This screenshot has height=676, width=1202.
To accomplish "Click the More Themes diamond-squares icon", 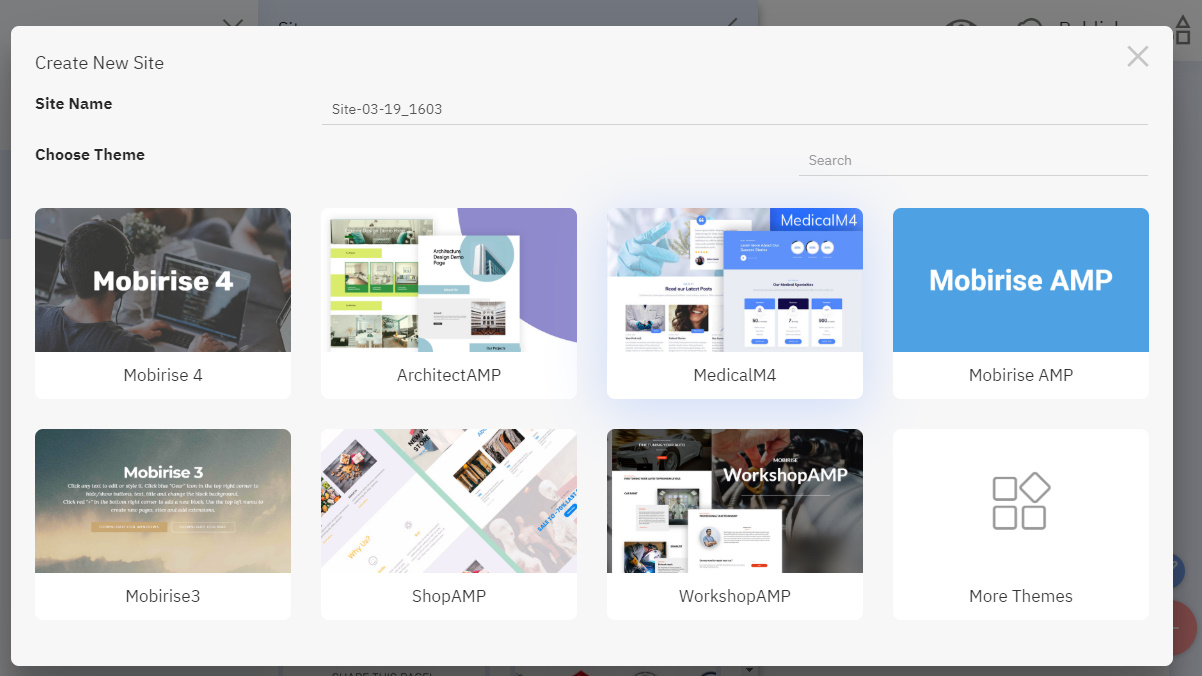I will click(1020, 501).
